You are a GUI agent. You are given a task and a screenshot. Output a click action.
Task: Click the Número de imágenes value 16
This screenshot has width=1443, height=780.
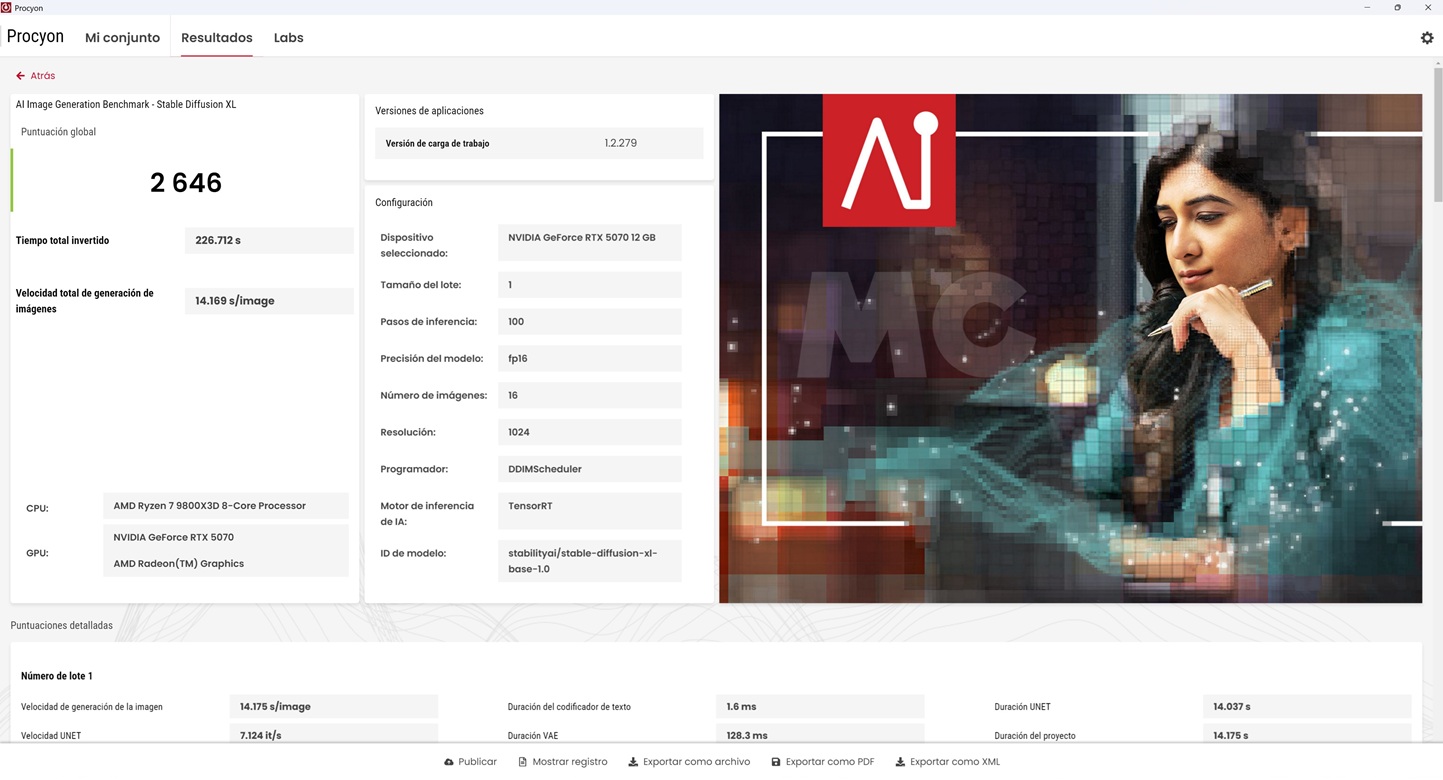click(590, 395)
